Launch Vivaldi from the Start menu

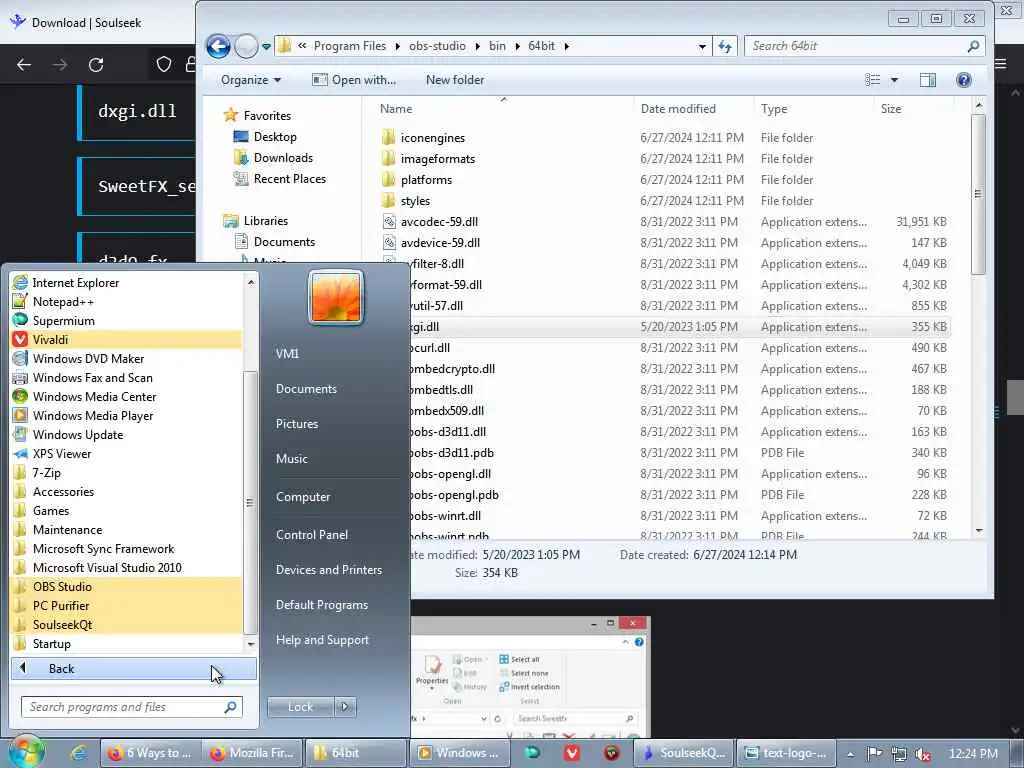tap(127, 340)
